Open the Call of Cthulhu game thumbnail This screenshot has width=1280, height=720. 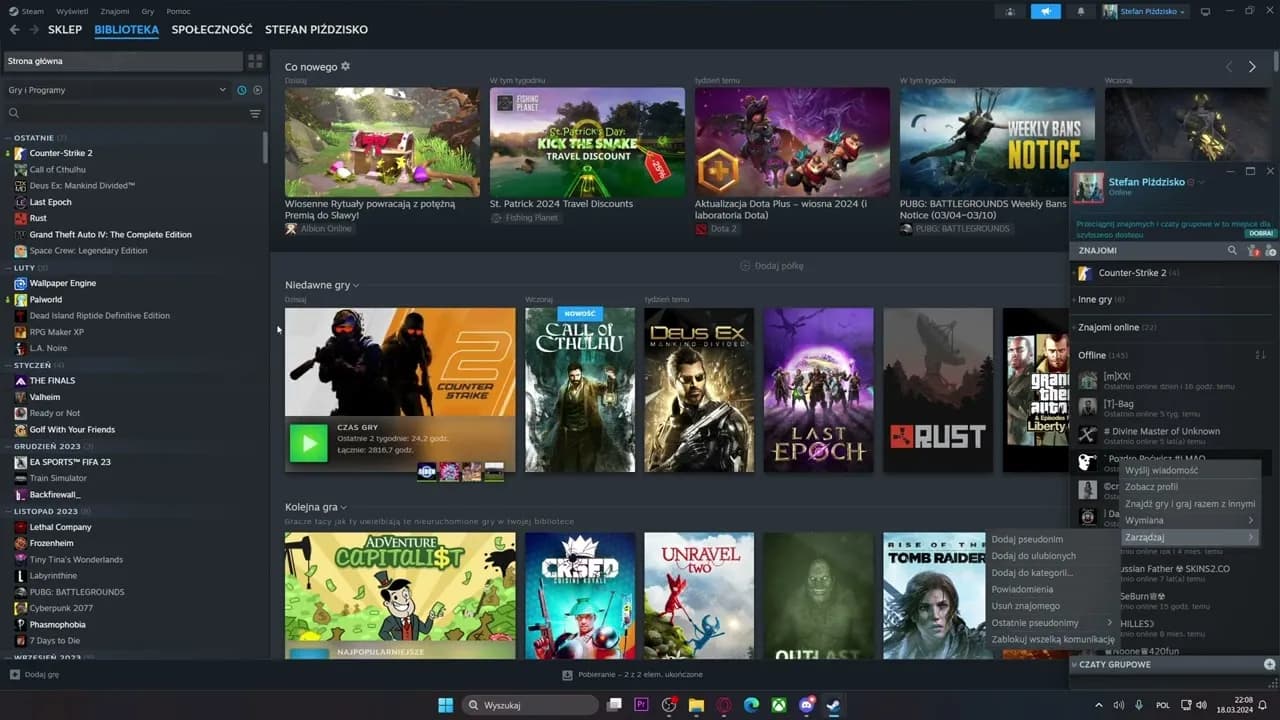click(x=580, y=390)
